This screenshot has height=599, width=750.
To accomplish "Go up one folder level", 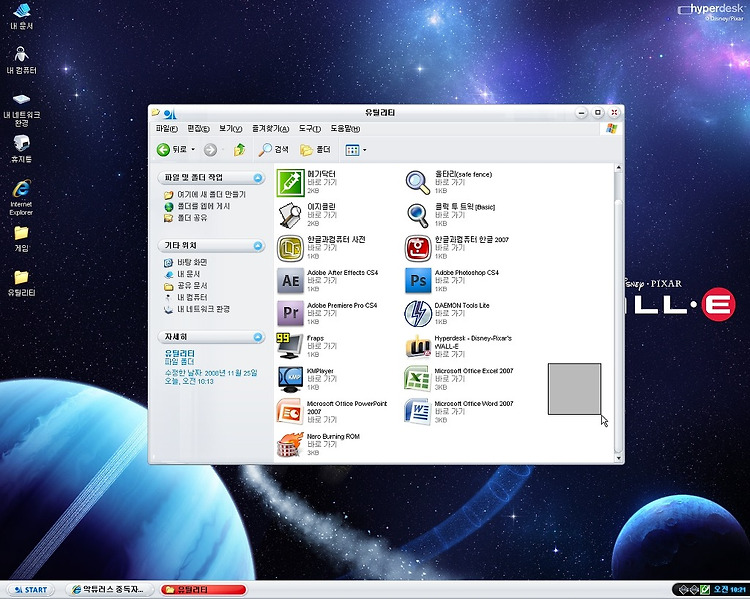I will (x=240, y=150).
